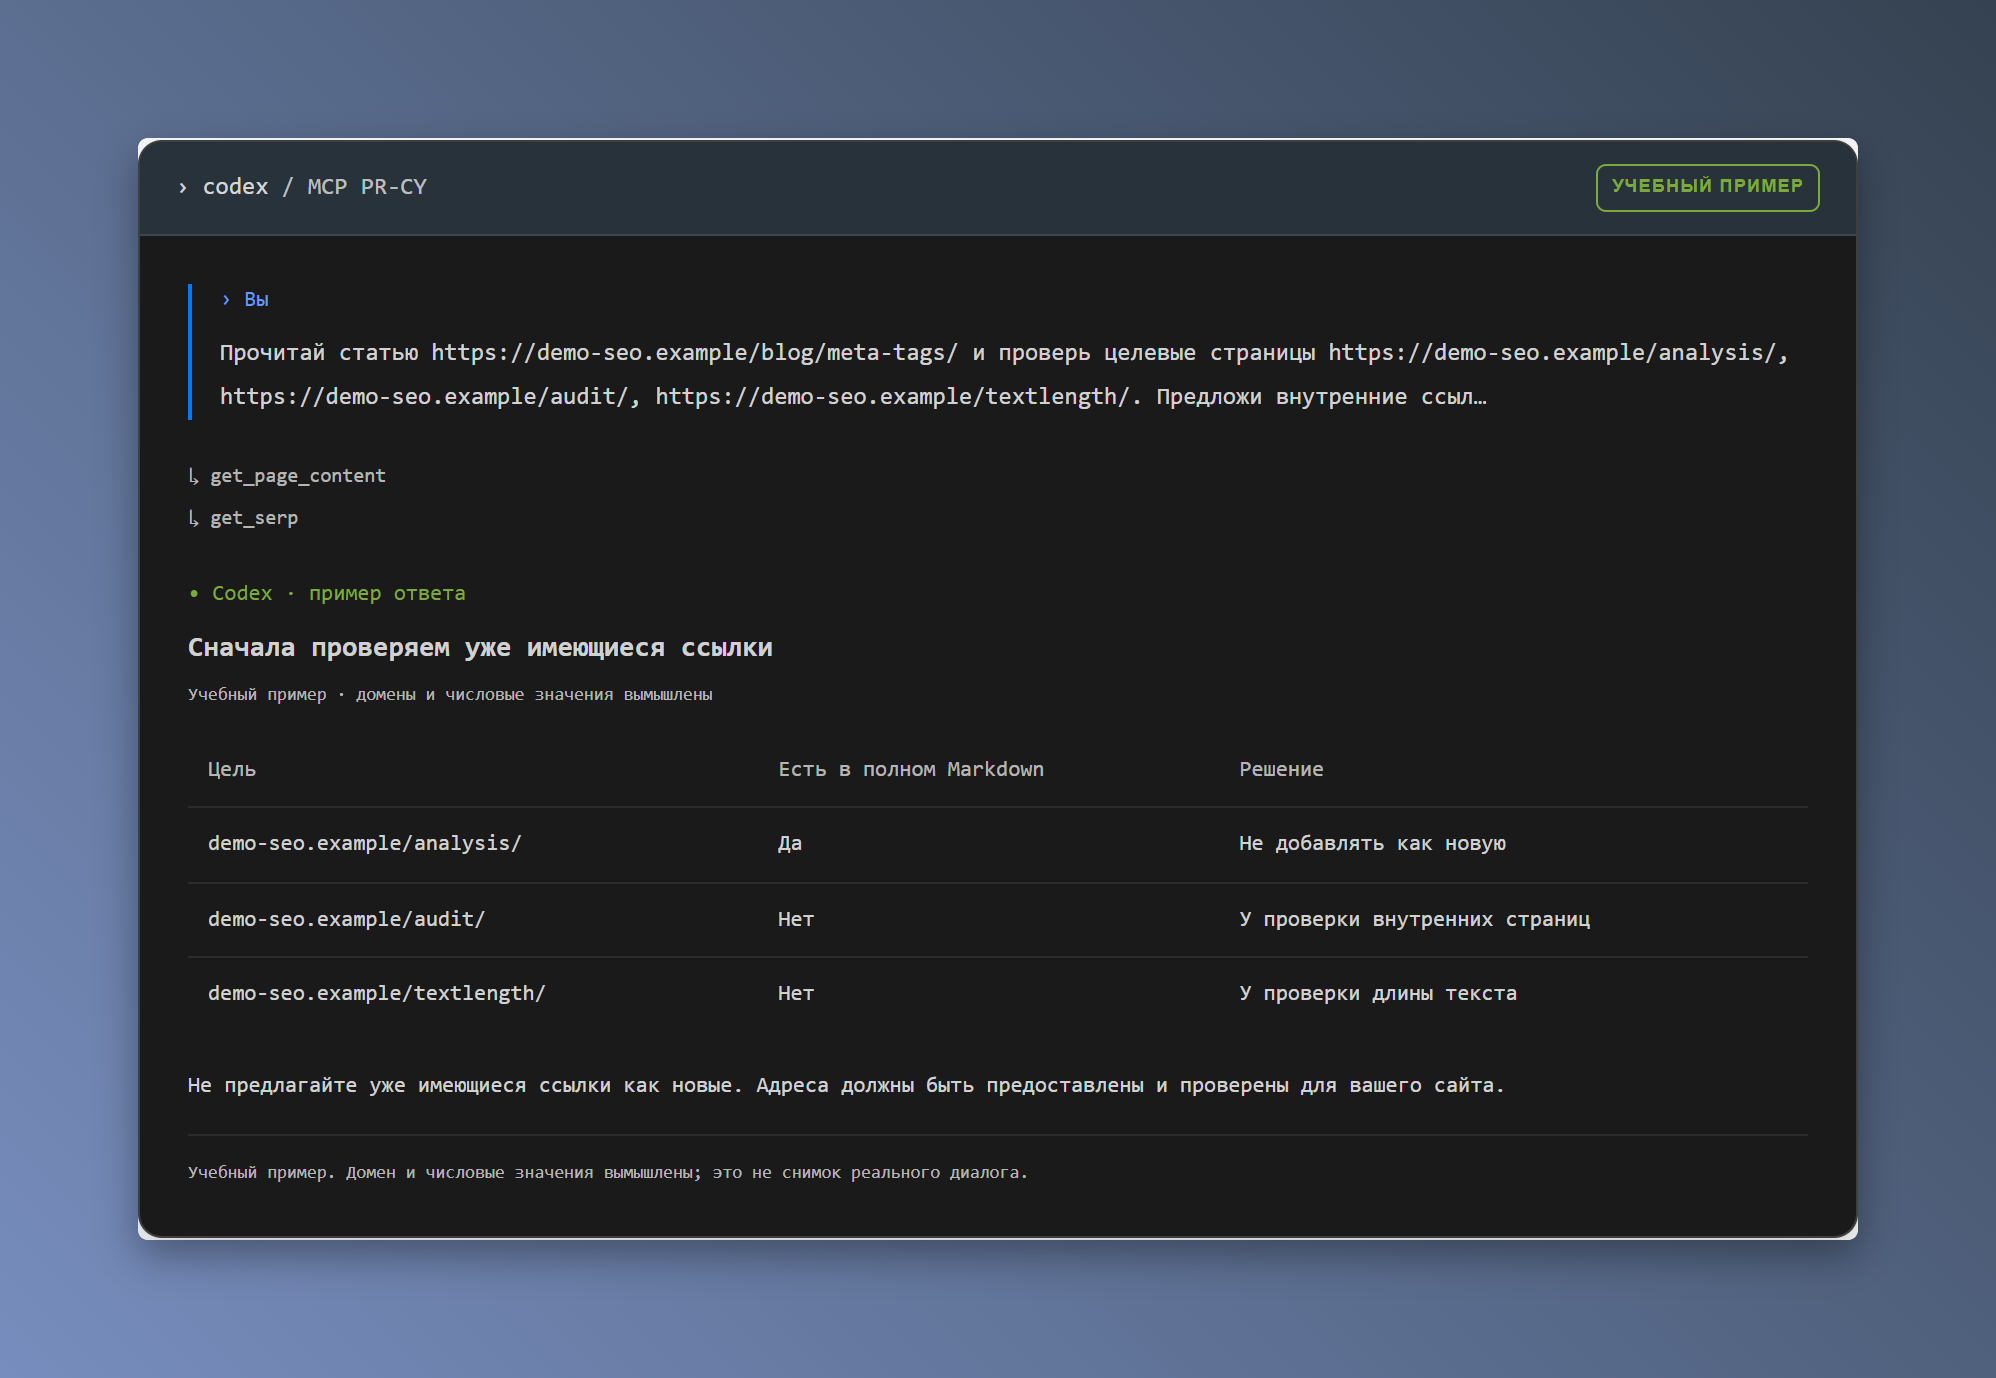This screenshot has width=1996, height=1378.
Task: Click the Решение column header
Action: (x=1281, y=769)
